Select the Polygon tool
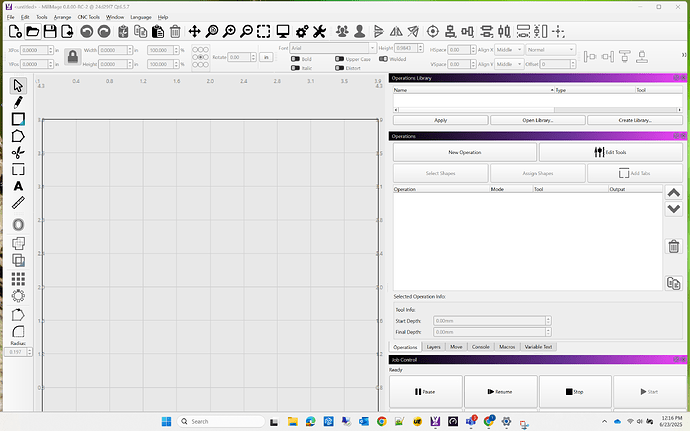Viewport: 690px width, 431px height. (x=18, y=136)
